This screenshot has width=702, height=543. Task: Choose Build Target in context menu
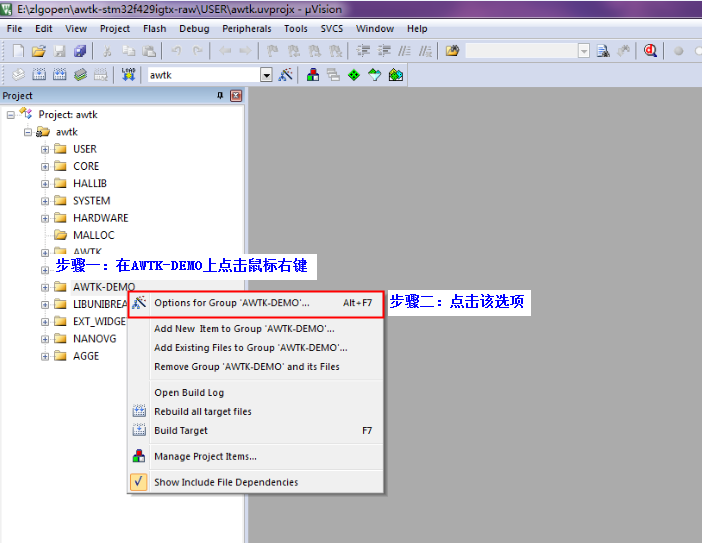256,431
